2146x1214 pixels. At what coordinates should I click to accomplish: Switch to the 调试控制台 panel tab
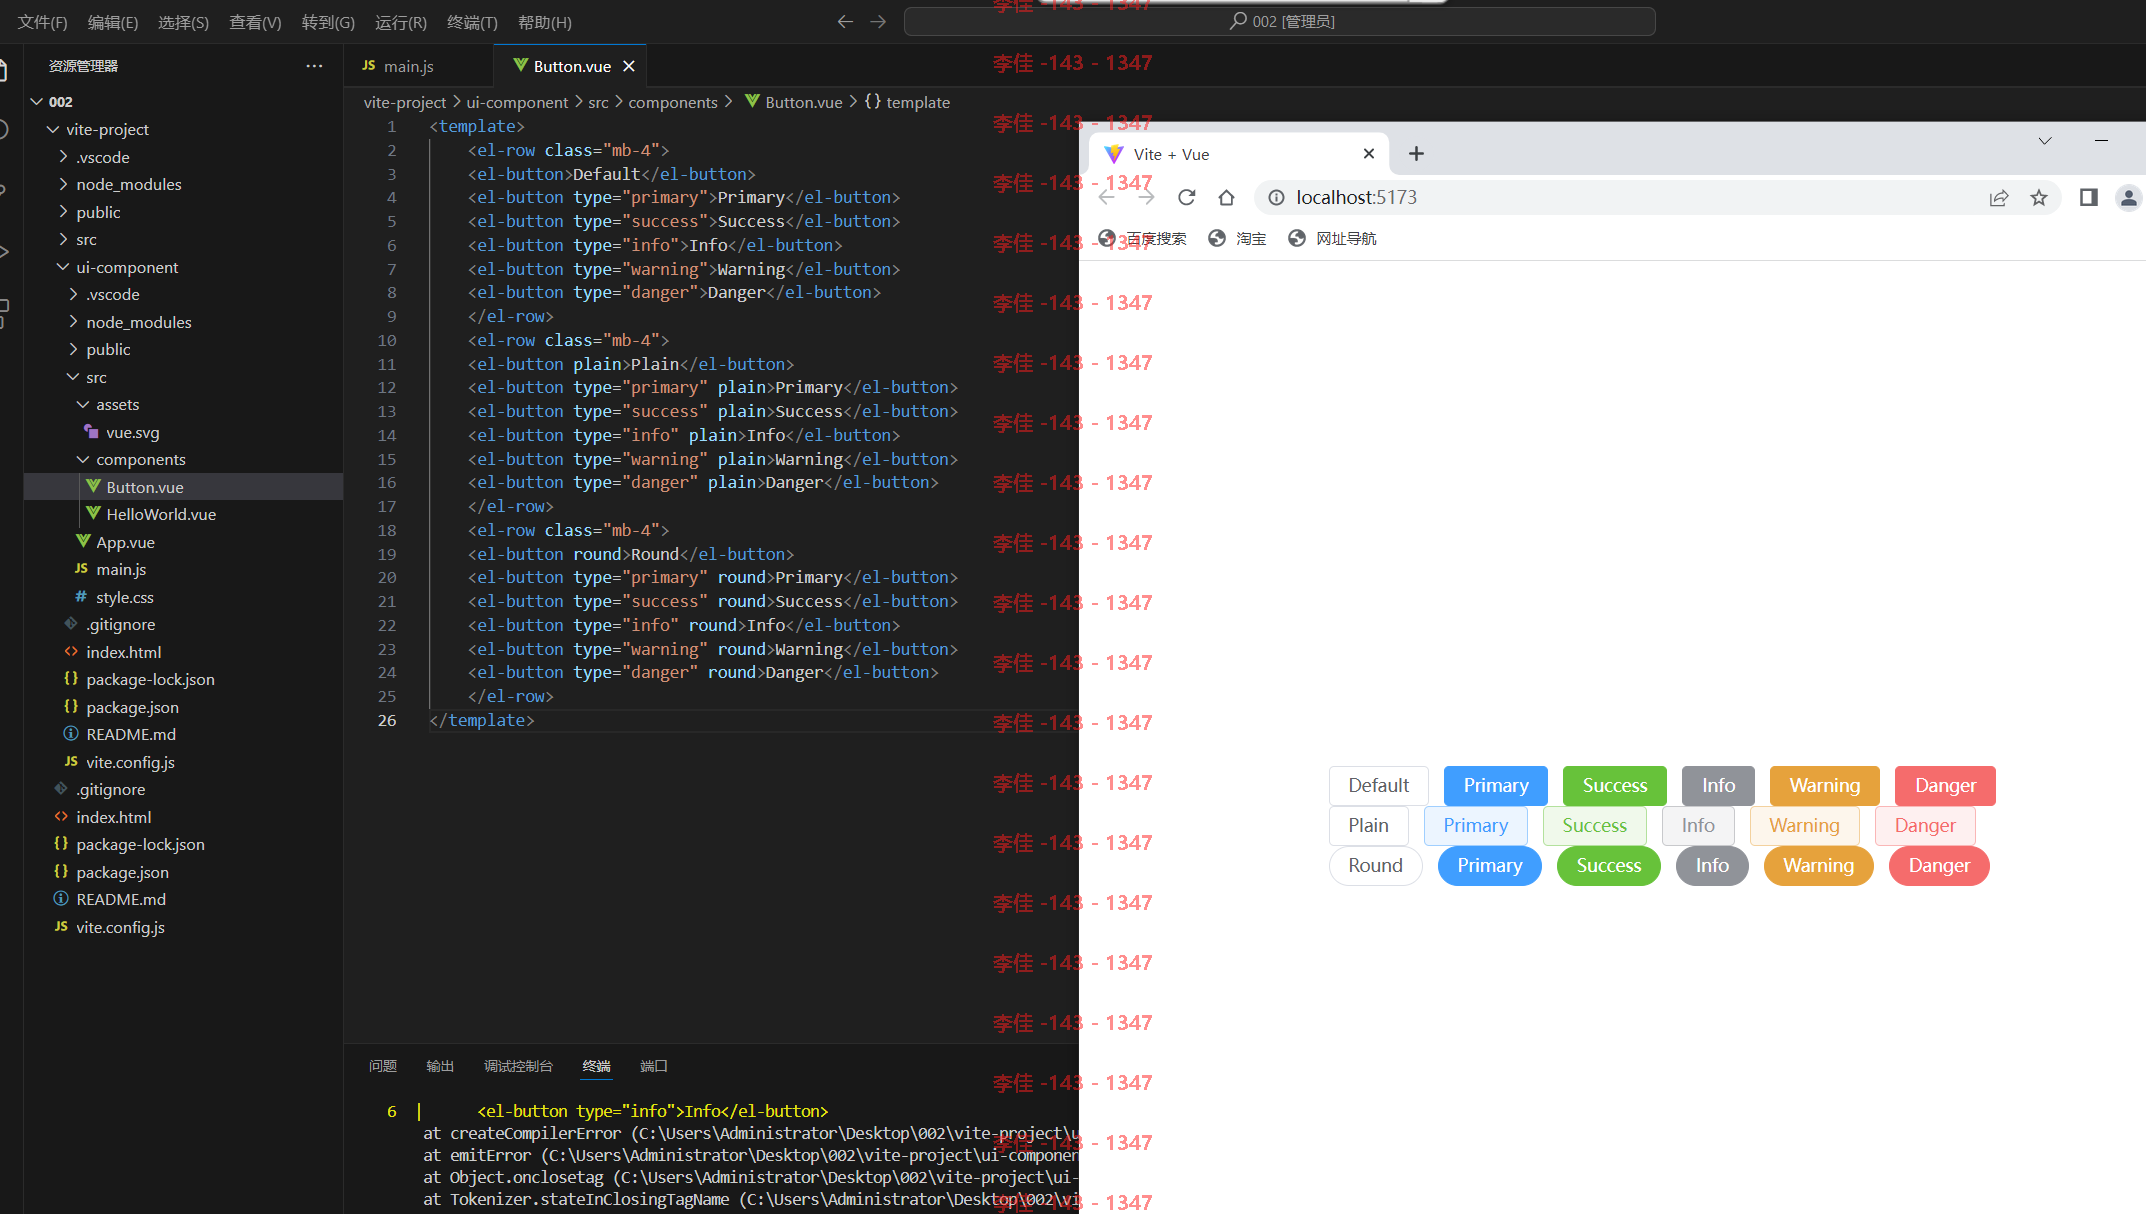coord(518,1066)
